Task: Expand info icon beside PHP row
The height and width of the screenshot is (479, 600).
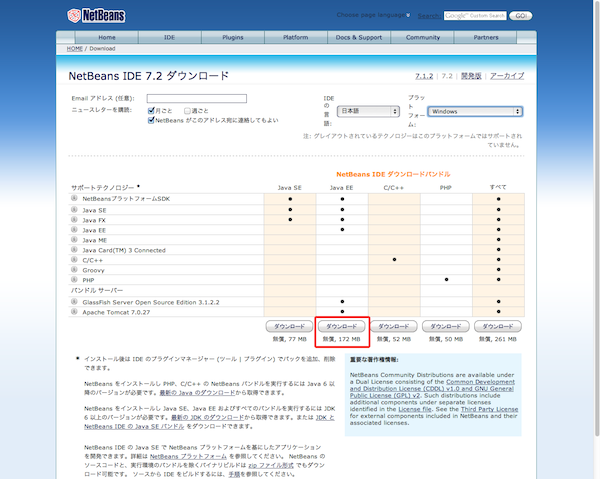Action: point(74,279)
